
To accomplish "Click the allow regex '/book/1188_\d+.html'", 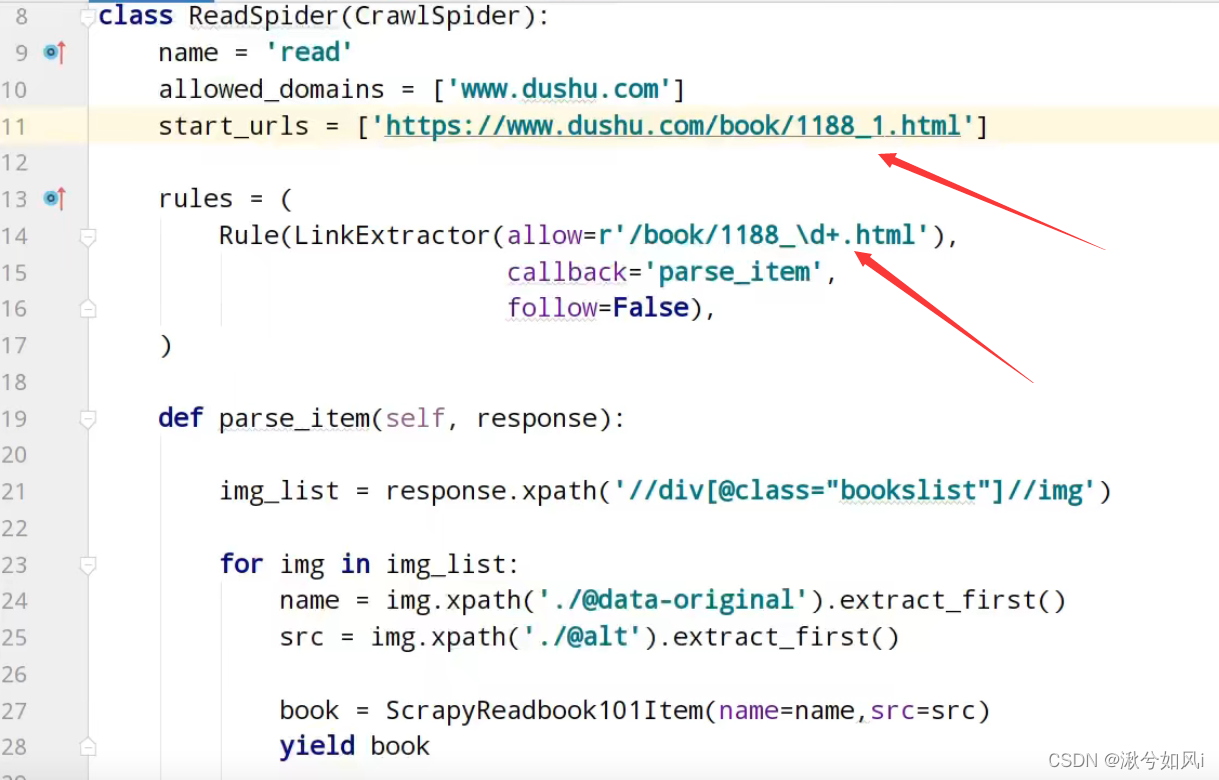I will pos(771,235).
